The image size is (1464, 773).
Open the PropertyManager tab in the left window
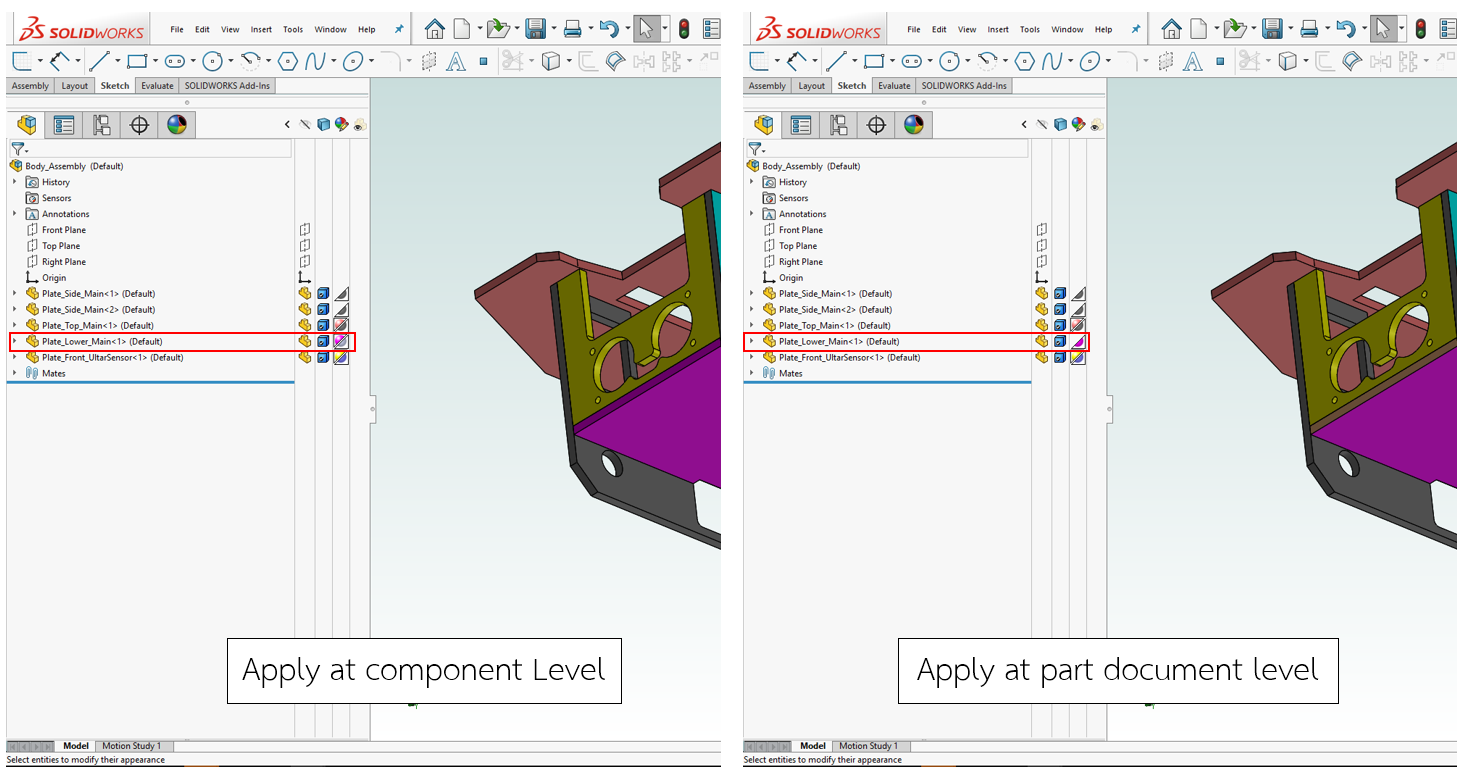pos(64,125)
